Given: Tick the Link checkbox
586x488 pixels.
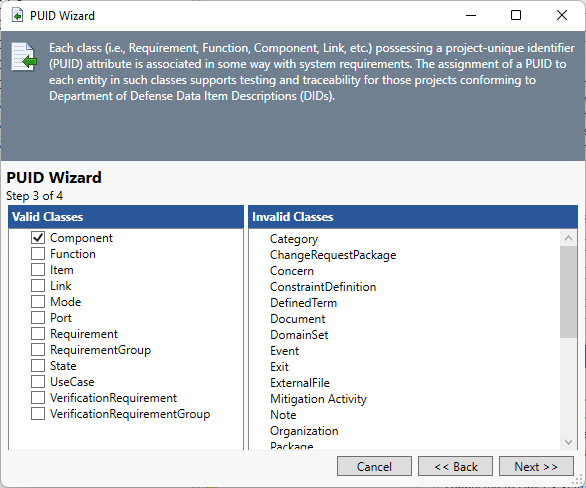Looking at the screenshot, I should (38, 286).
